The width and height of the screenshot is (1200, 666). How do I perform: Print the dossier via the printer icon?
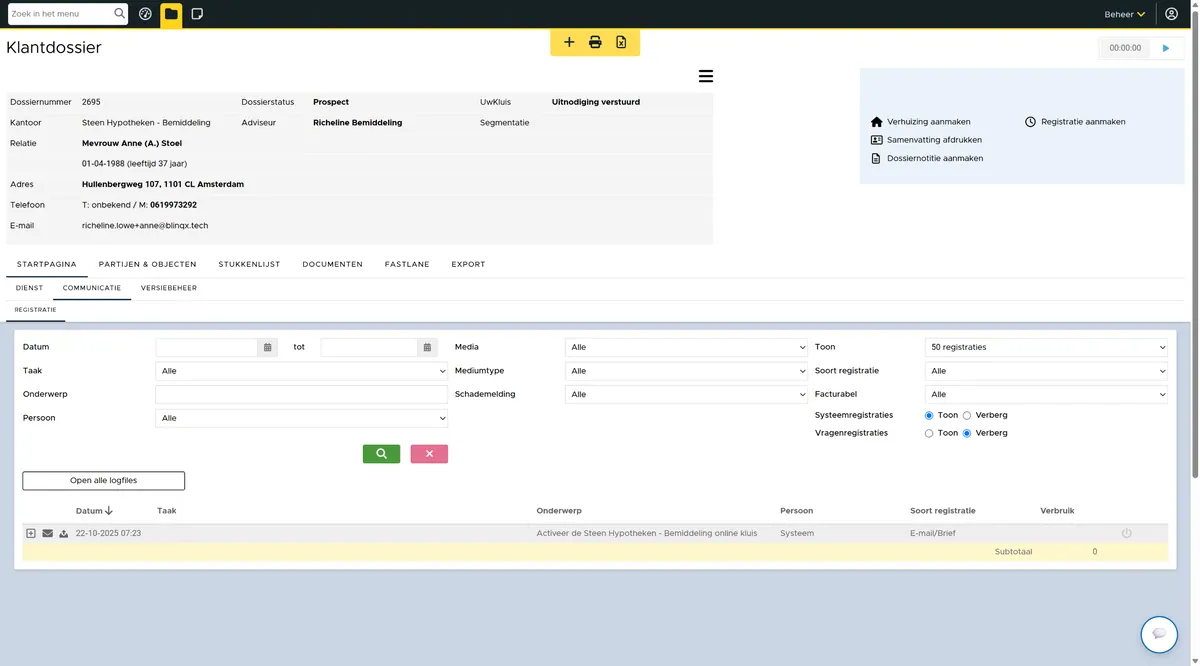tap(595, 42)
